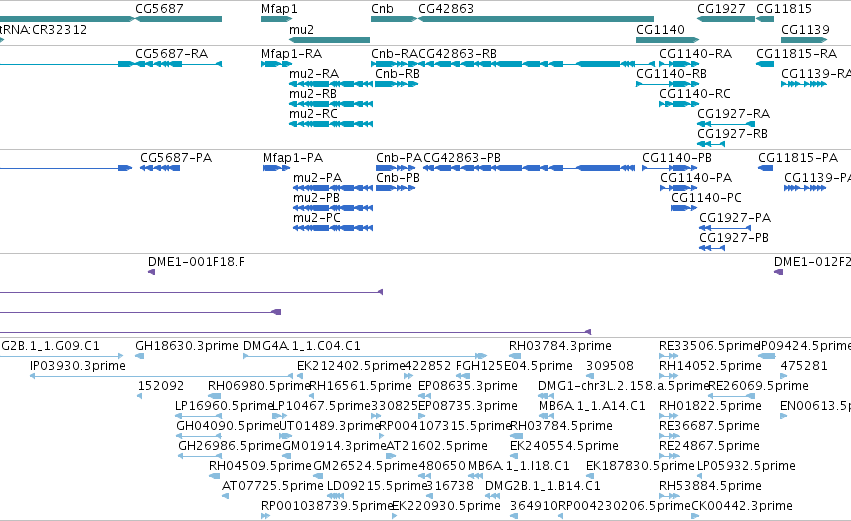The image size is (851, 521).
Task: Click EST label FGH125E04.5prime
Action: tap(514, 366)
